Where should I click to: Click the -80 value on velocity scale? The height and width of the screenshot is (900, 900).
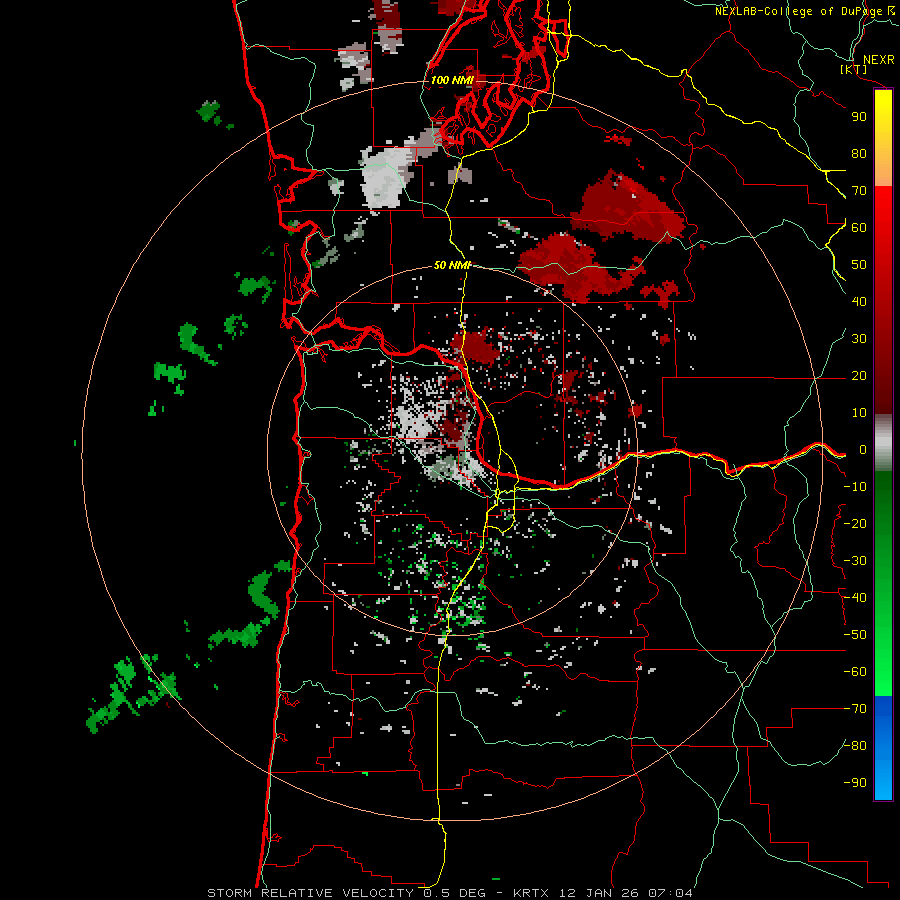[855, 746]
